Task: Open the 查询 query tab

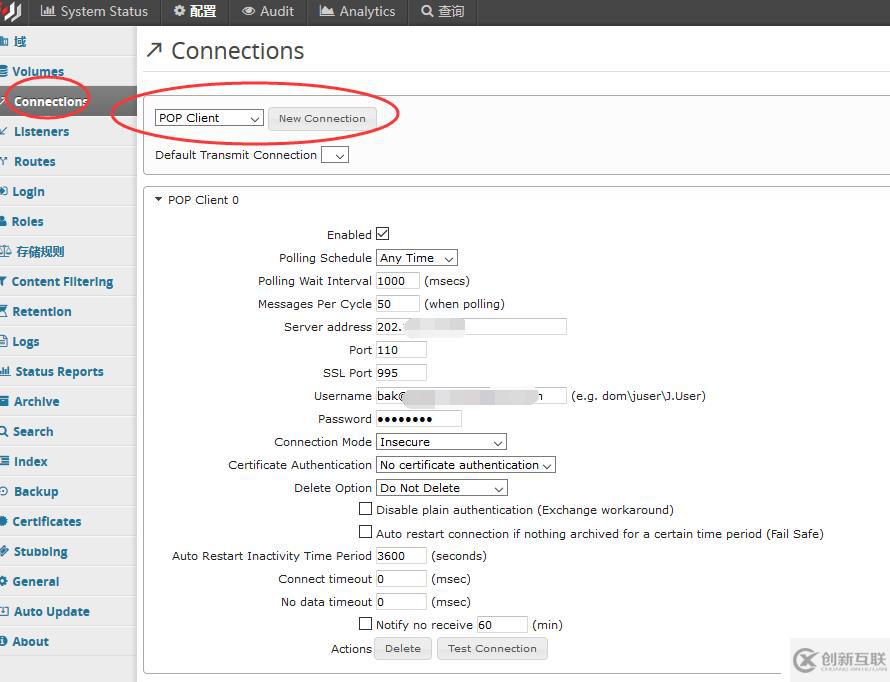Action: (443, 11)
